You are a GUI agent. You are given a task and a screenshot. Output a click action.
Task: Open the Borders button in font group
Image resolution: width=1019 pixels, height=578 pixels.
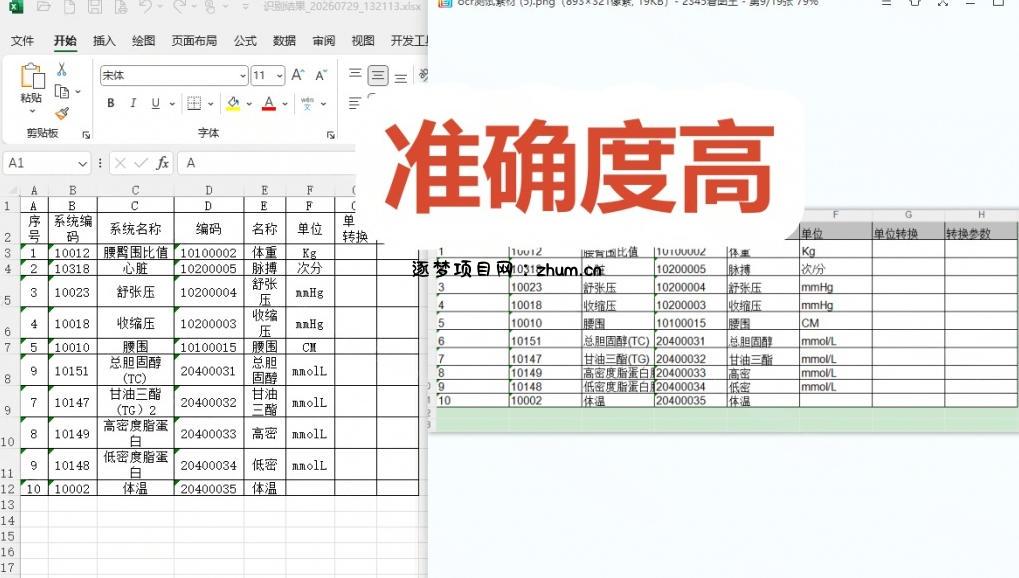click(x=194, y=103)
